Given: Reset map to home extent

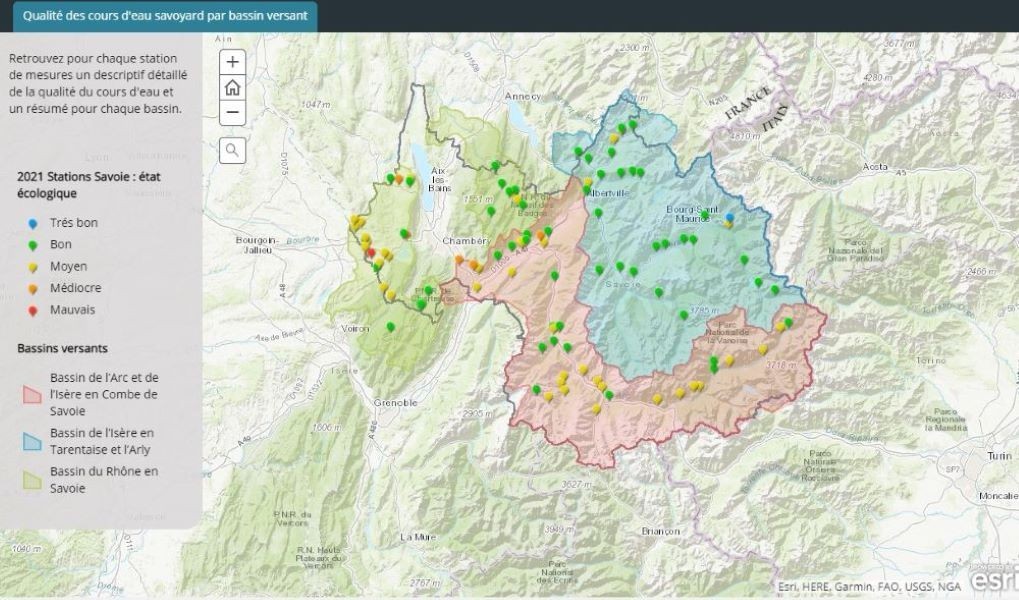Looking at the screenshot, I should pos(233,87).
